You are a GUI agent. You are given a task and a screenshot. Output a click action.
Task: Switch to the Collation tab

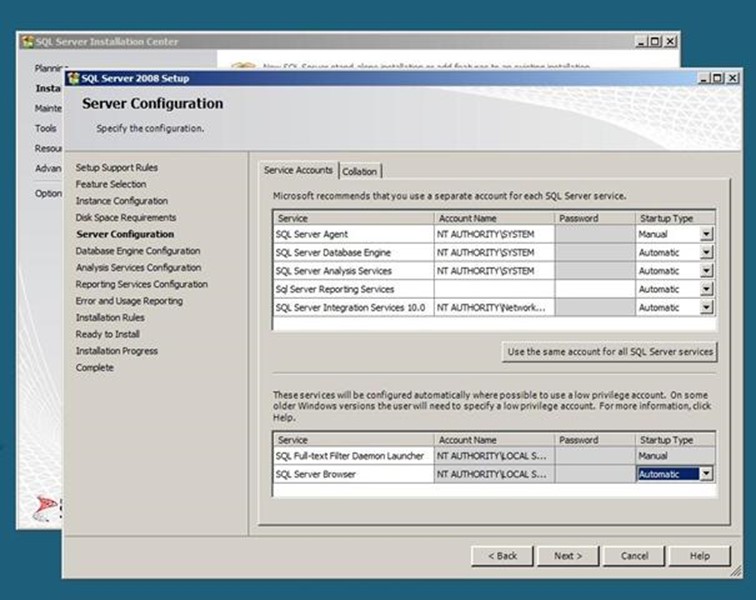pyautogui.click(x=360, y=172)
